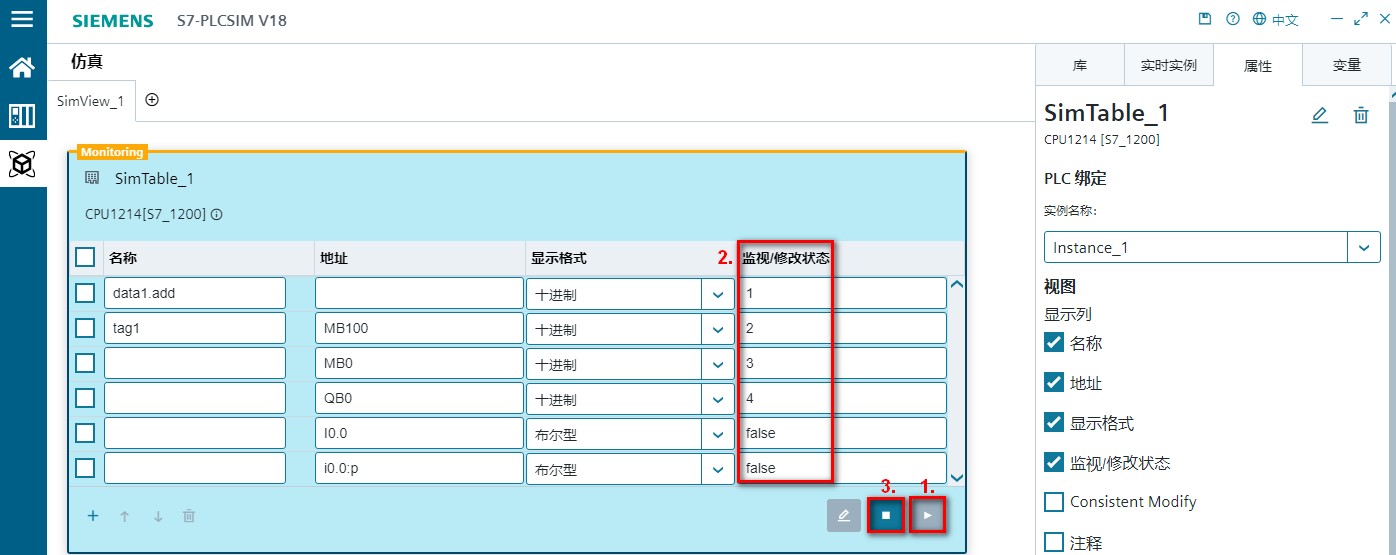The image size is (1396, 555).
Task: Add a new row to SimTable
Action: pyautogui.click(x=93, y=516)
